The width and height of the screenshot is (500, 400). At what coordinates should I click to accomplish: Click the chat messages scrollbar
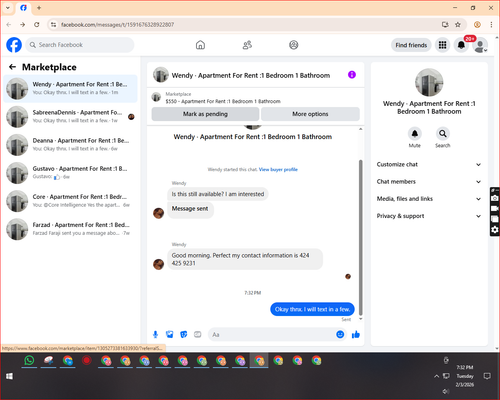tap(360, 237)
